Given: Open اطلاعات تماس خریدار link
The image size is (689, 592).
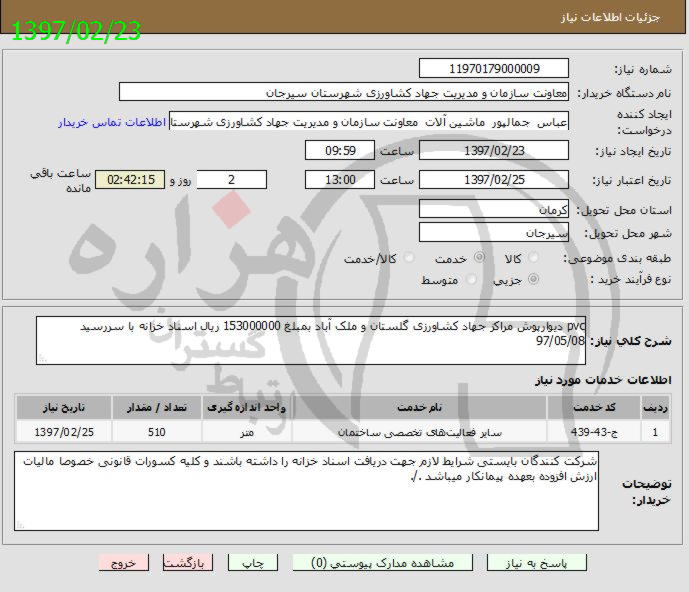Looking at the screenshot, I should pyautogui.click(x=112, y=122).
